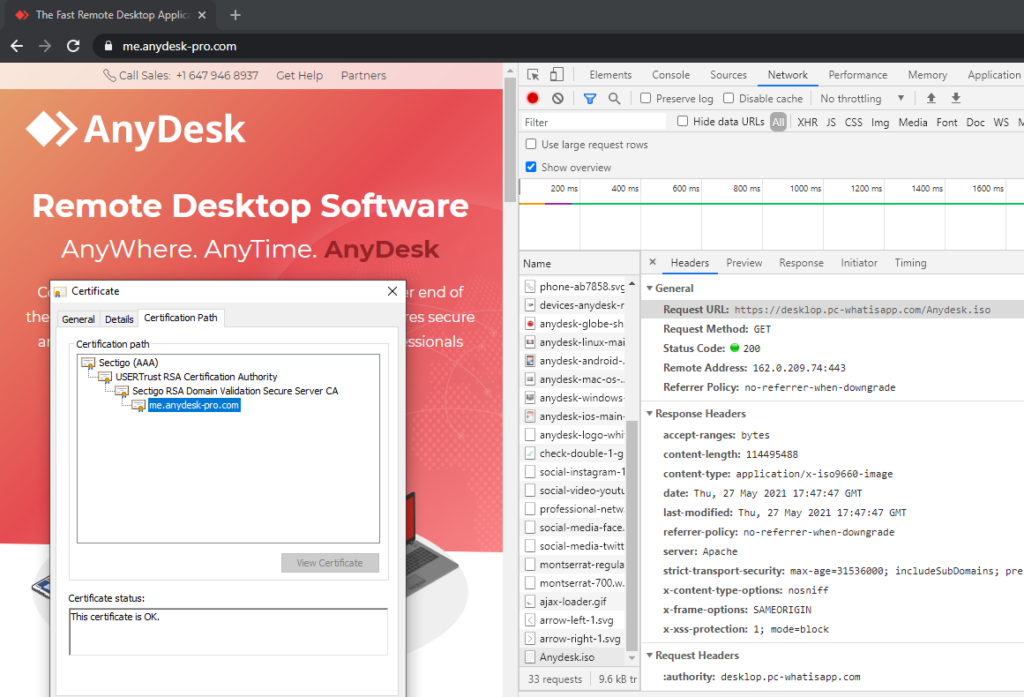Screen dimensions: 1024x697
Task: Click the network Filter text field
Action: (x=594, y=122)
